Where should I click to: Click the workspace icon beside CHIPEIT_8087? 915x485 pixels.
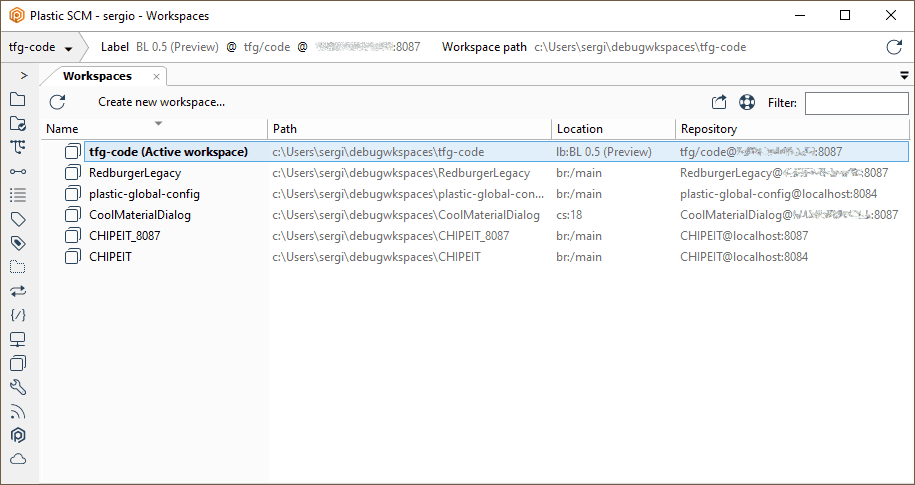coord(72,236)
